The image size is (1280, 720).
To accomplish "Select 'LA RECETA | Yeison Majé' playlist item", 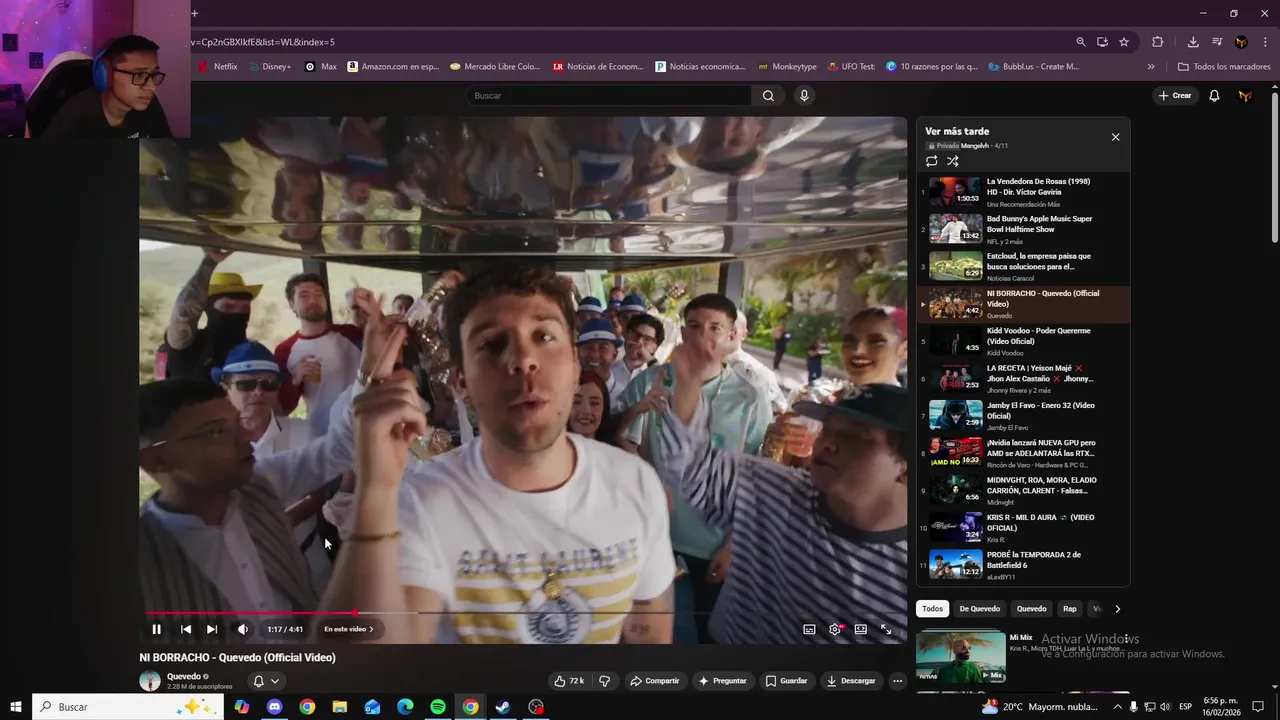I will tap(1024, 378).
